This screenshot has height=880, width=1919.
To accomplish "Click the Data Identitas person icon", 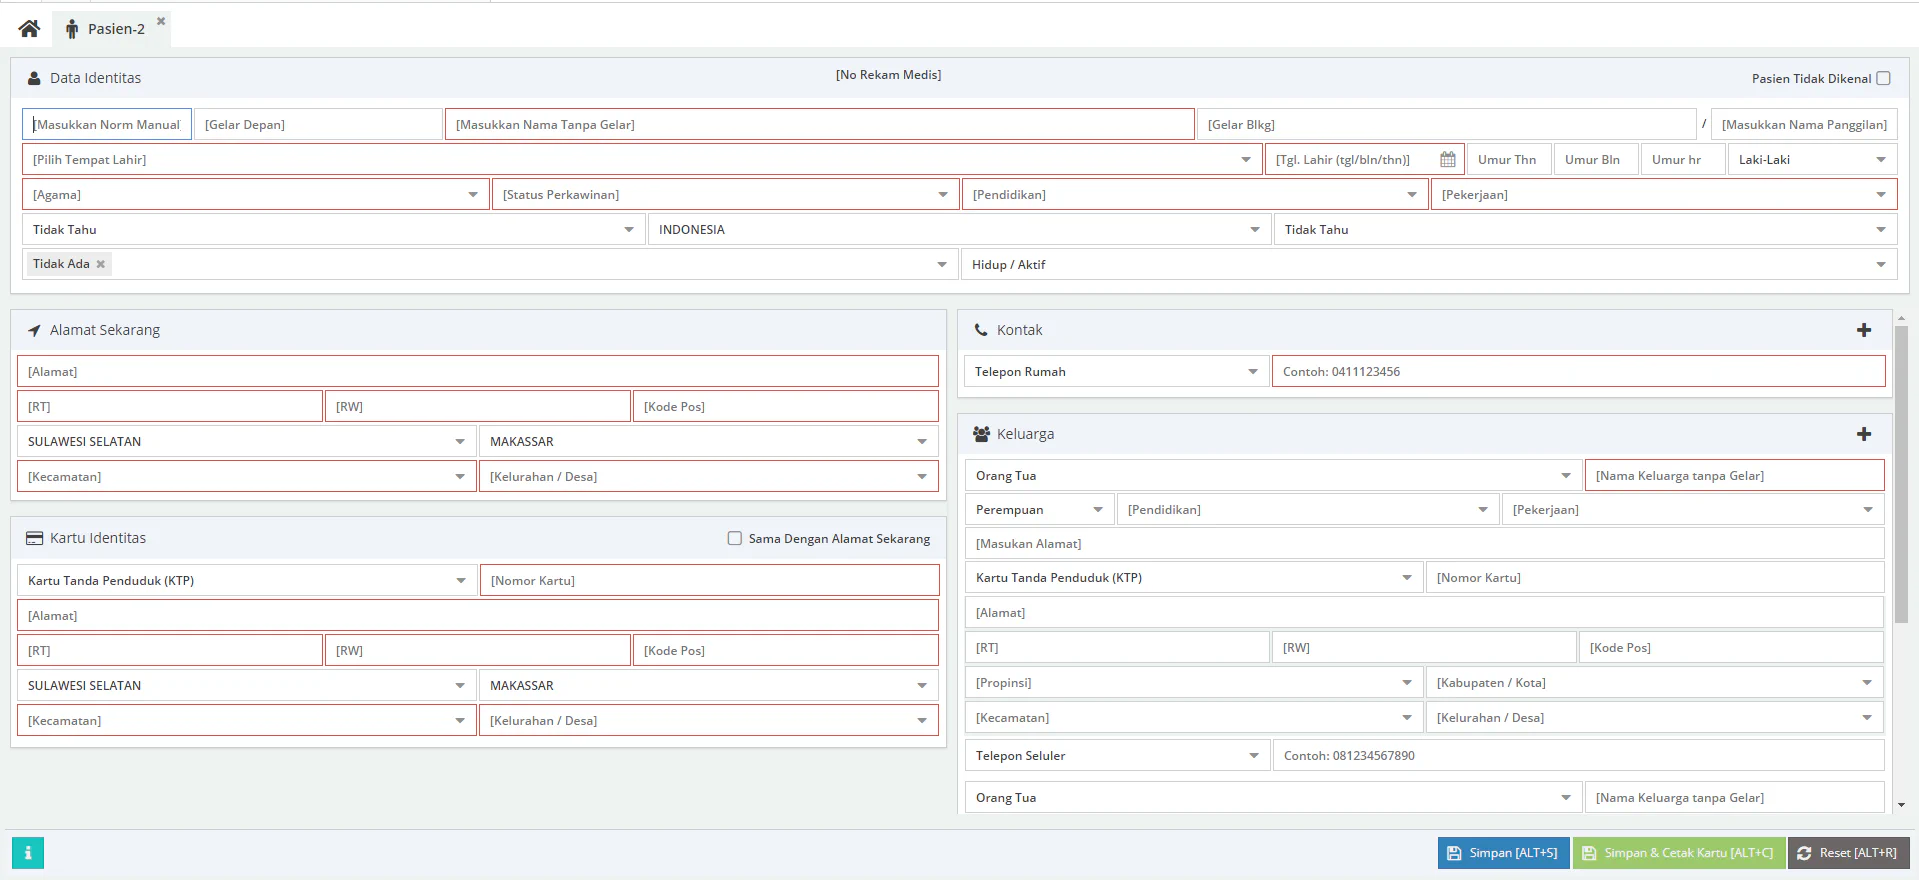I will tap(34, 78).
